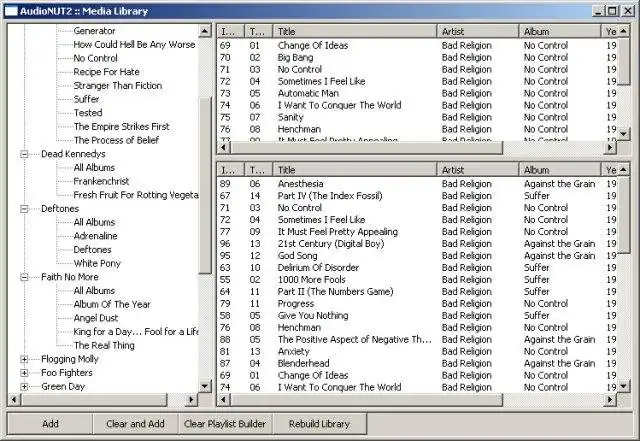Click Clear Playlist Builder button
Viewport: 640px width, 441px height.
tap(225, 424)
